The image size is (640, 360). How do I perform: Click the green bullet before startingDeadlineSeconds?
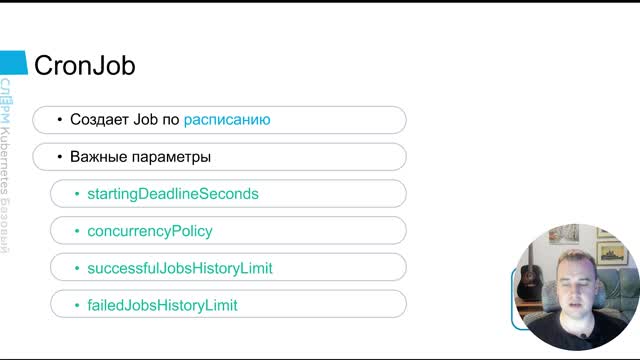[77, 194]
